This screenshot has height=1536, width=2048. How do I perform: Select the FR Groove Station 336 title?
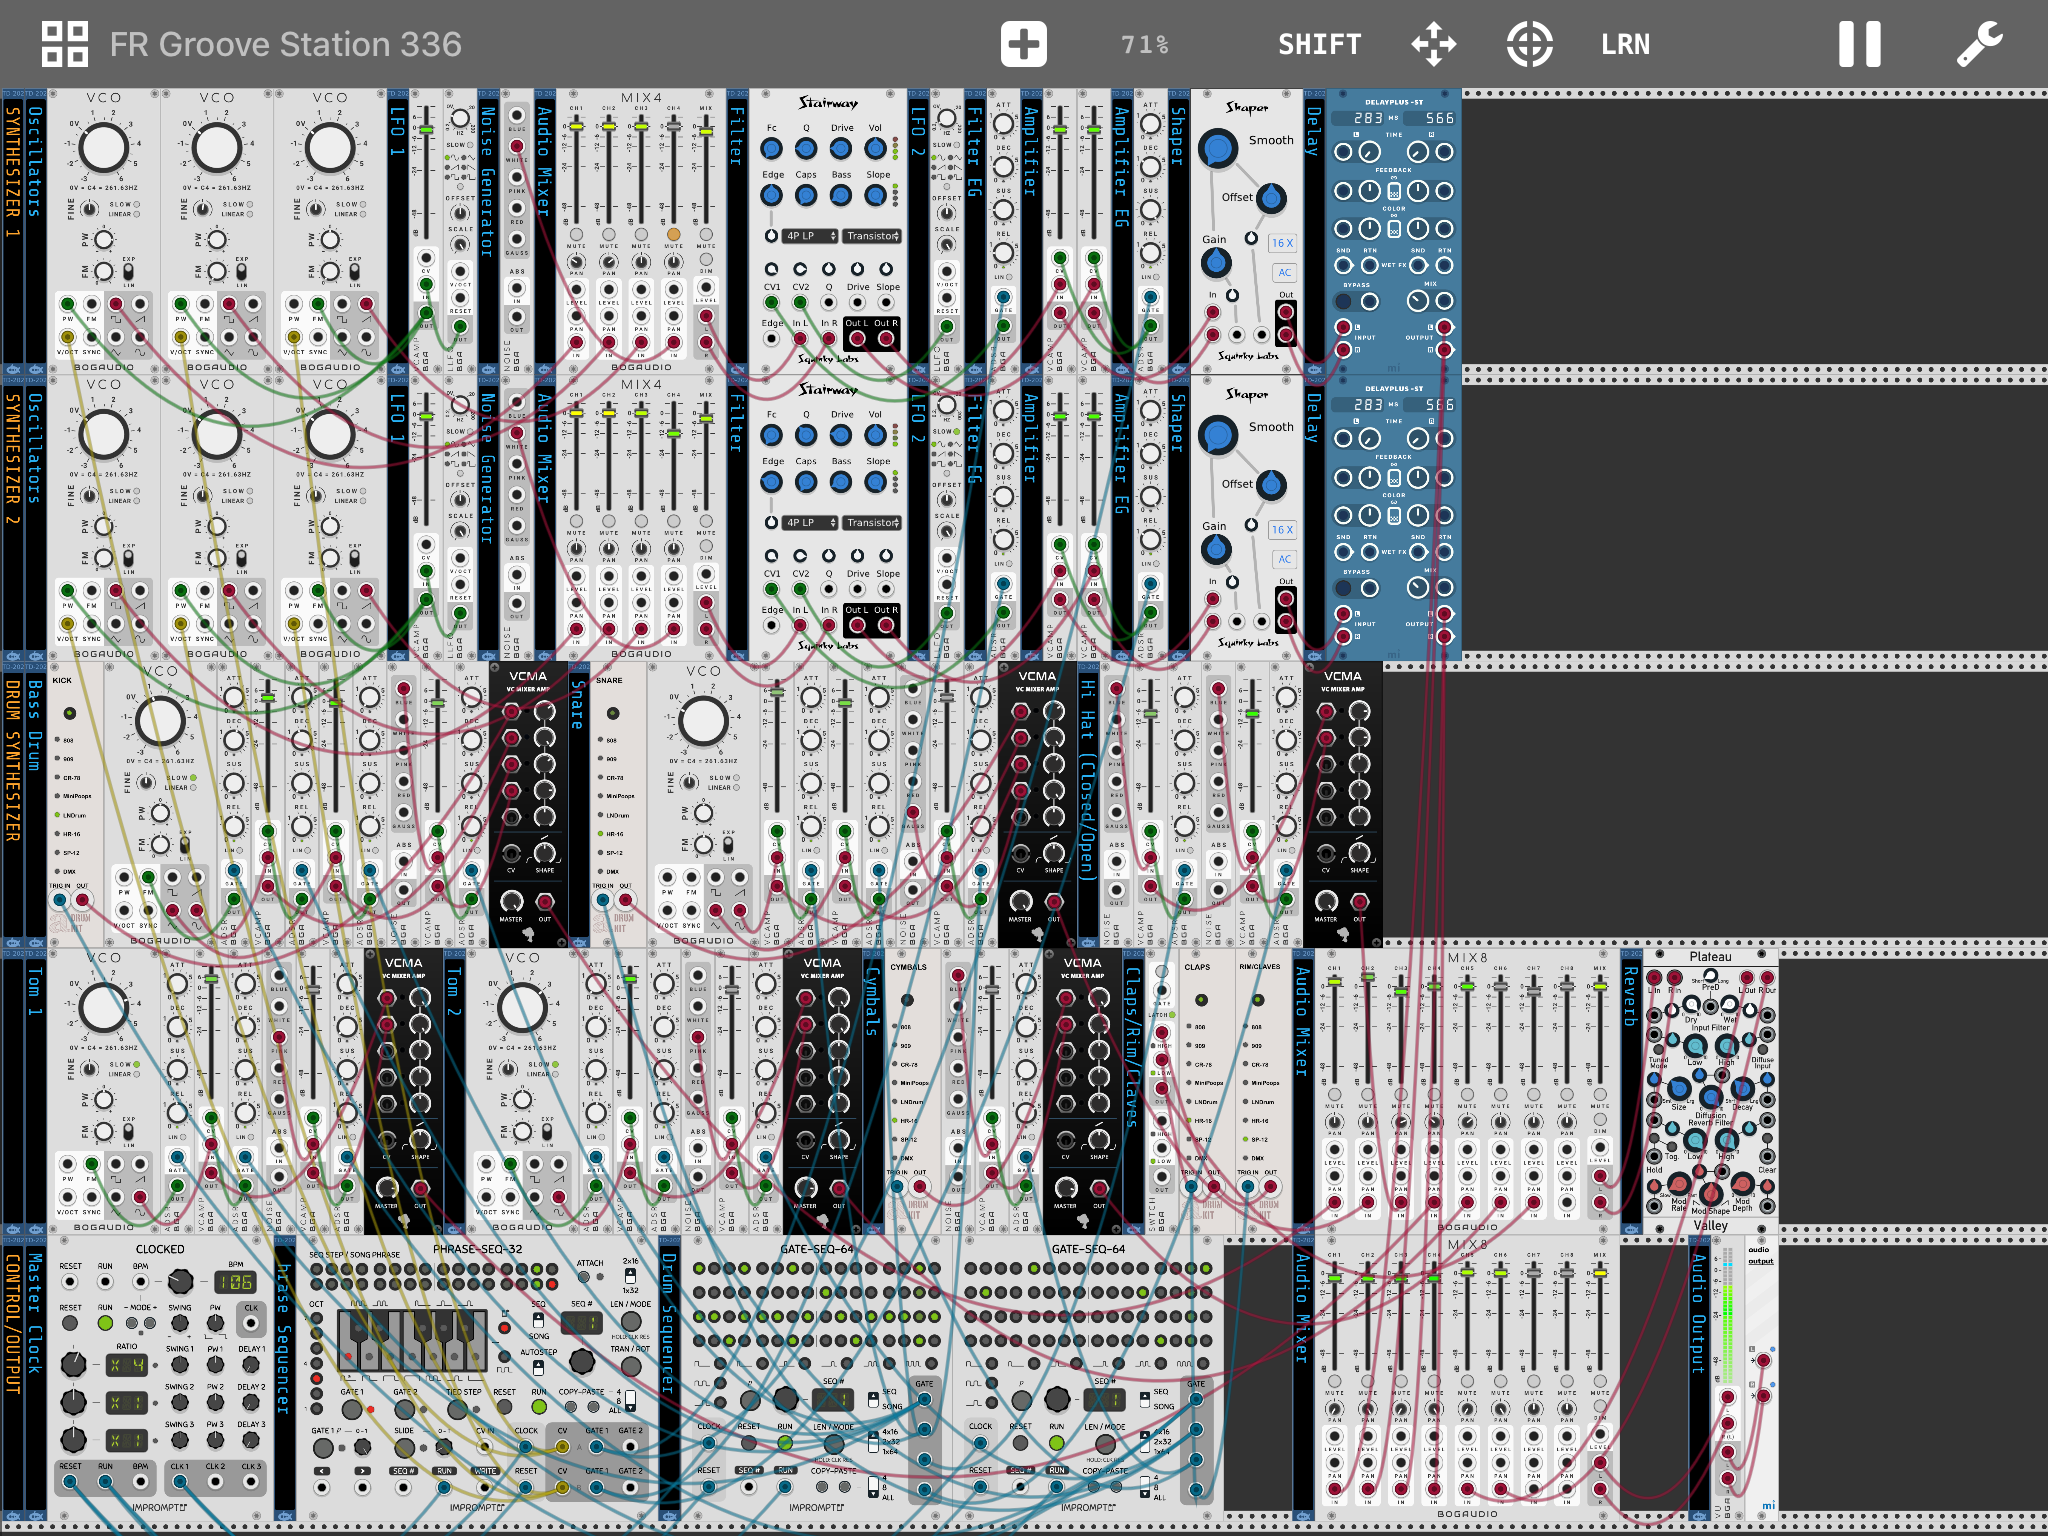pyautogui.click(x=285, y=44)
